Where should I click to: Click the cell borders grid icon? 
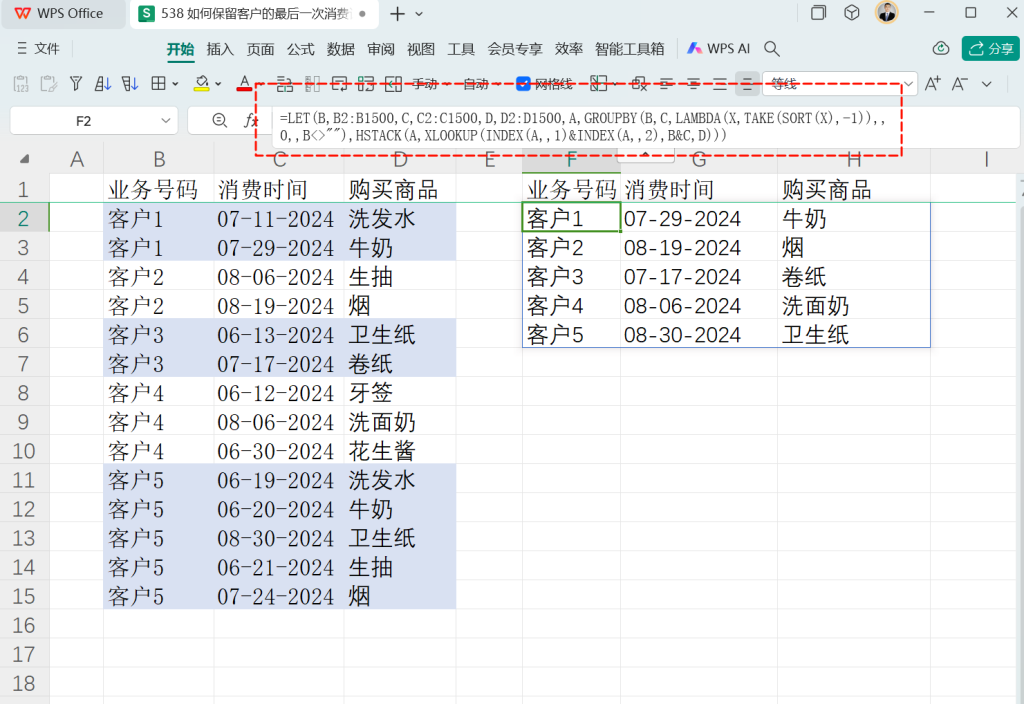tap(158, 84)
